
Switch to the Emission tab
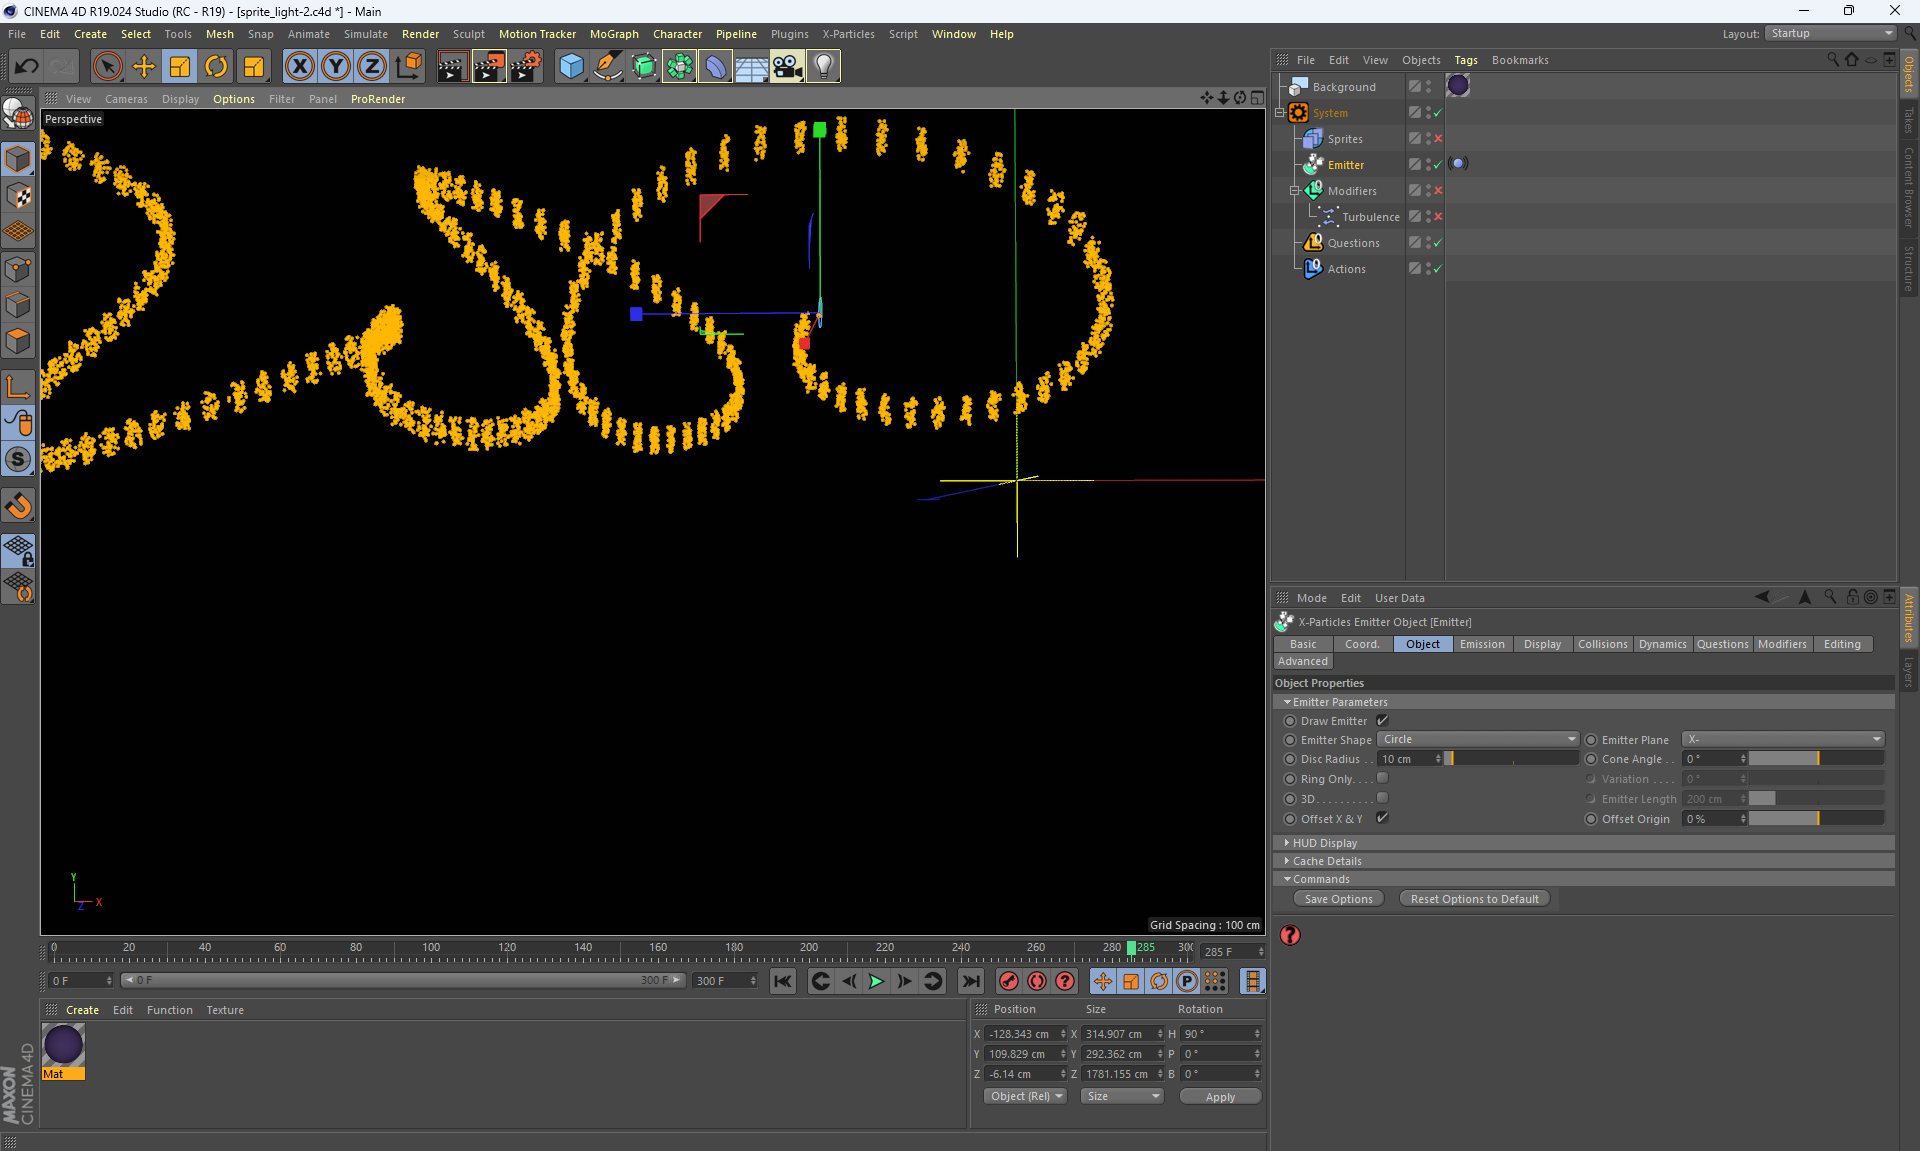pyautogui.click(x=1481, y=644)
